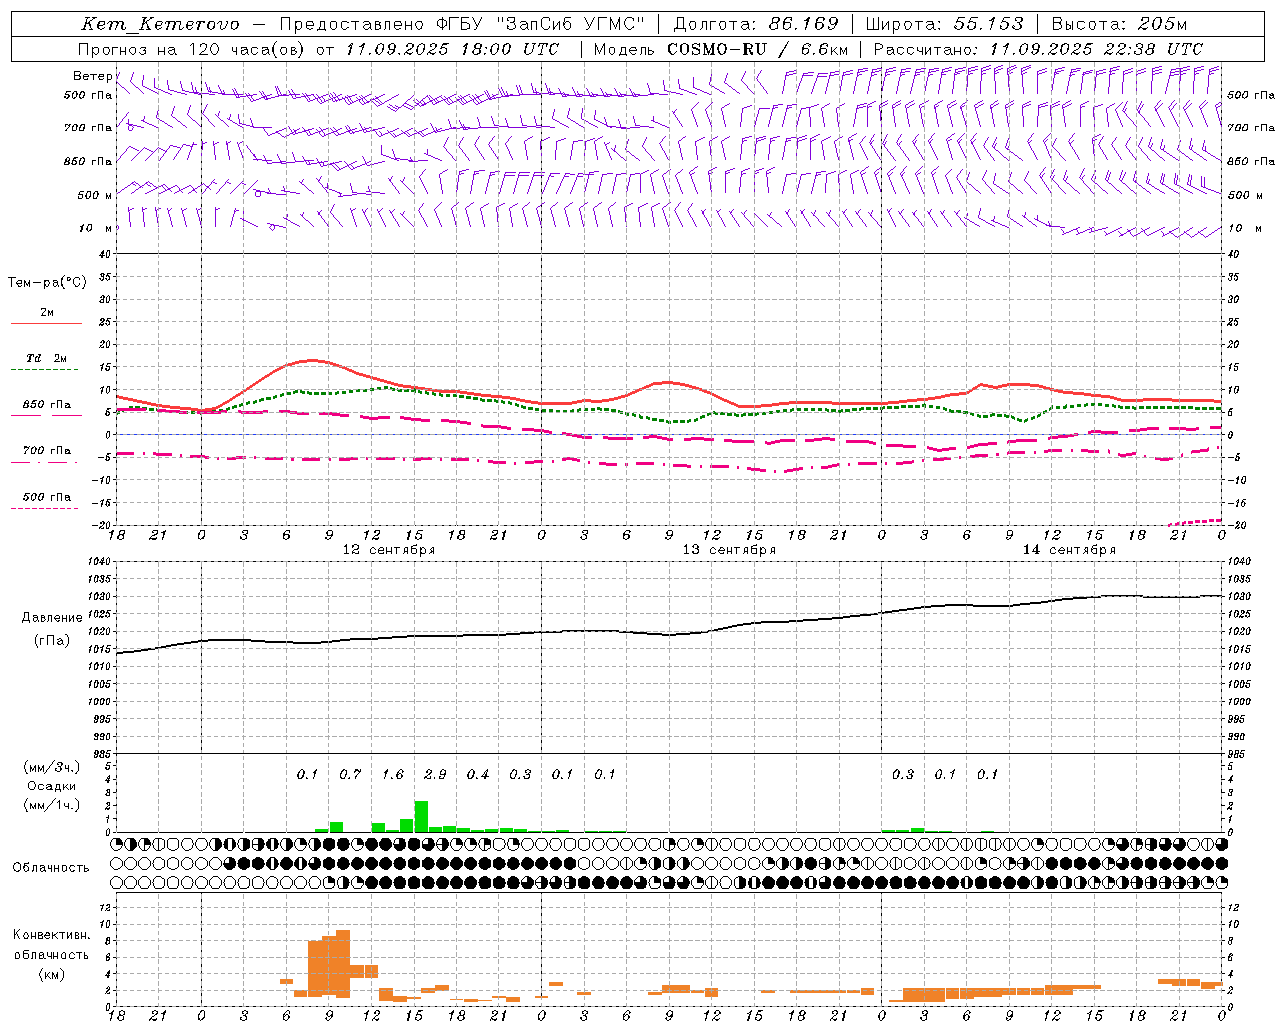Click the Широта: 55.153 value

click(945, 24)
